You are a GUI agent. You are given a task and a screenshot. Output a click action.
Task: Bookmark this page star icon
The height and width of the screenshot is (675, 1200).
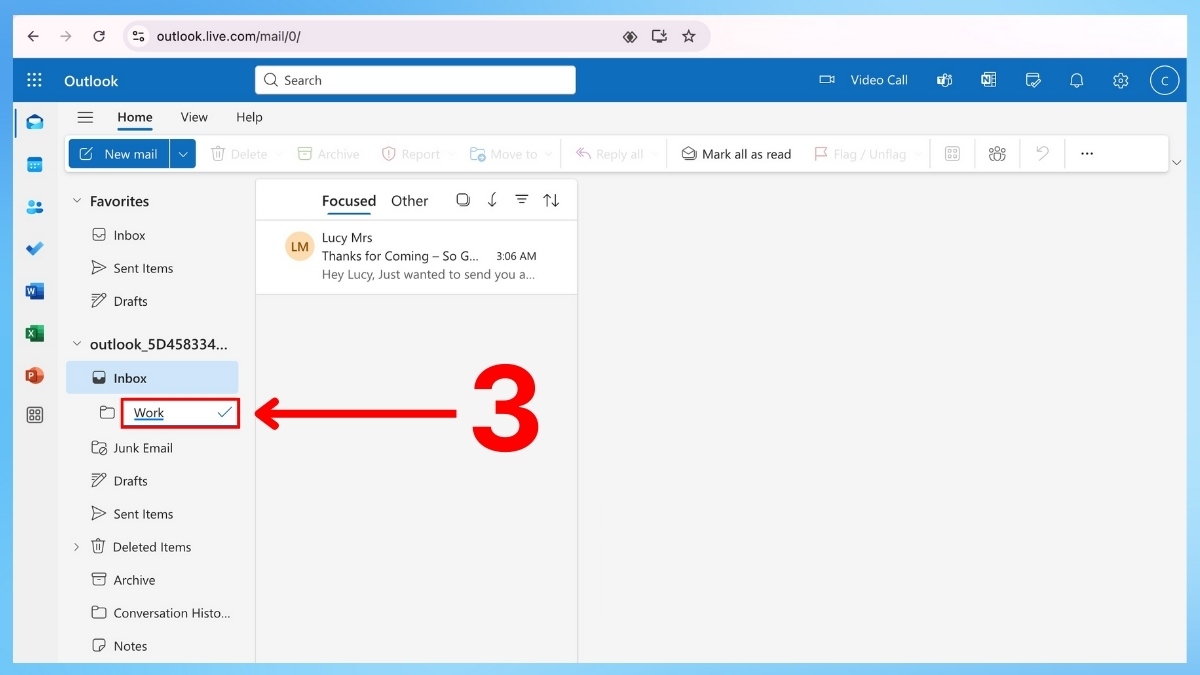pos(688,36)
